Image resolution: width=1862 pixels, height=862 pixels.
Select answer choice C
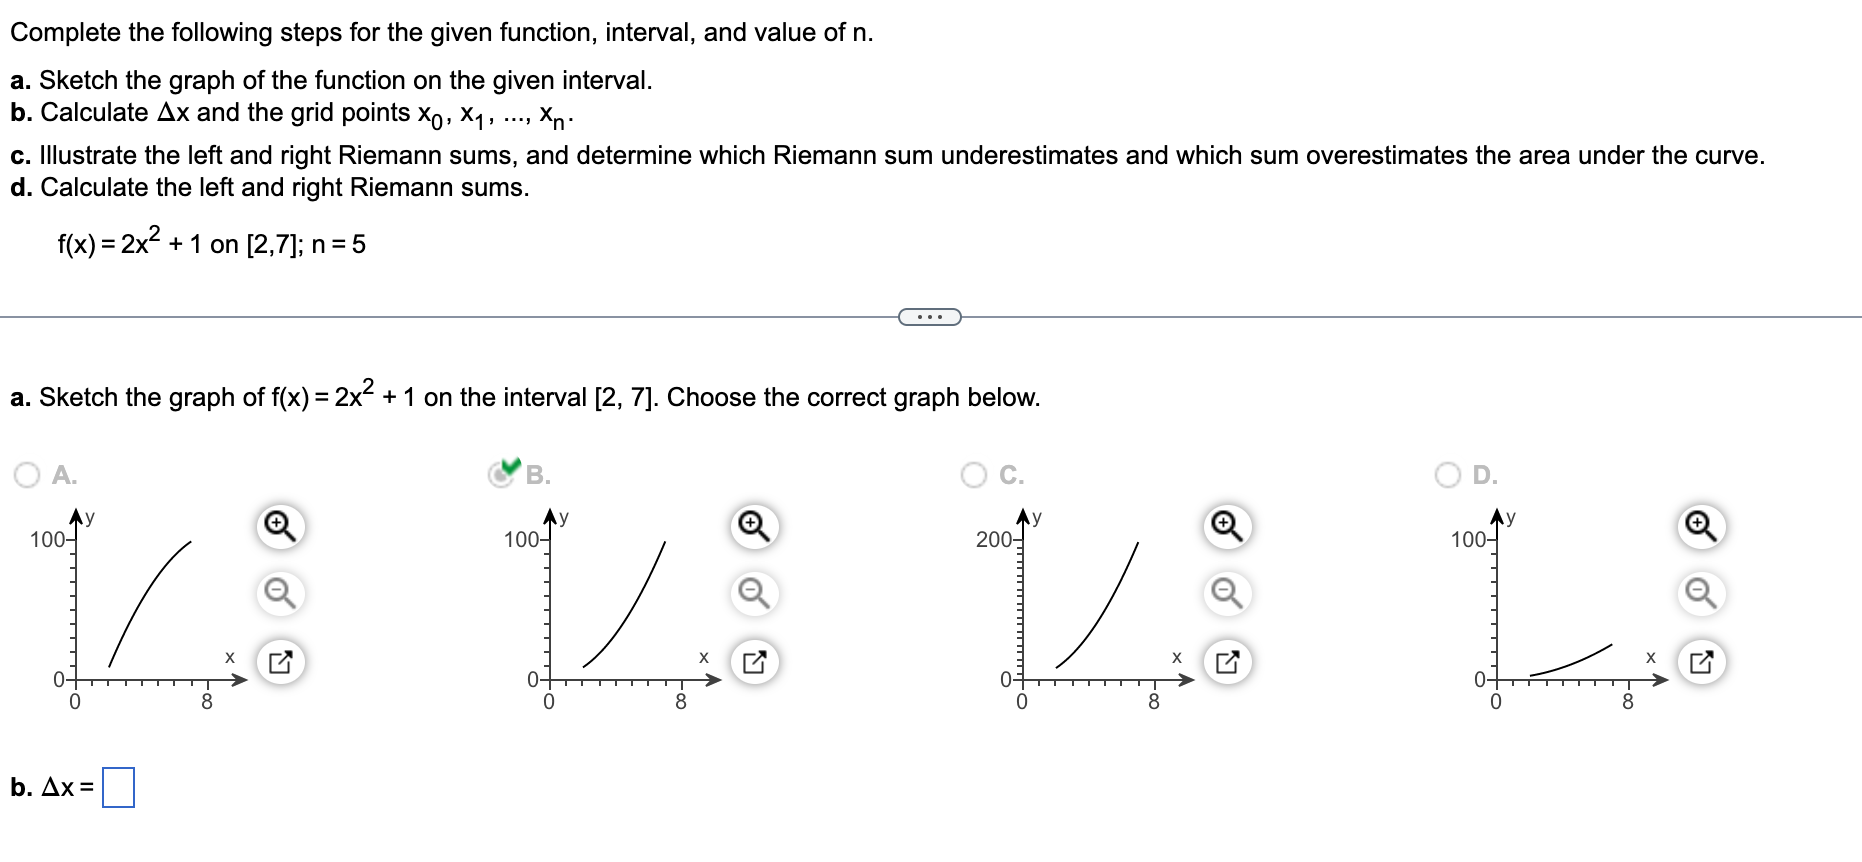pyautogui.click(x=975, y=475)
